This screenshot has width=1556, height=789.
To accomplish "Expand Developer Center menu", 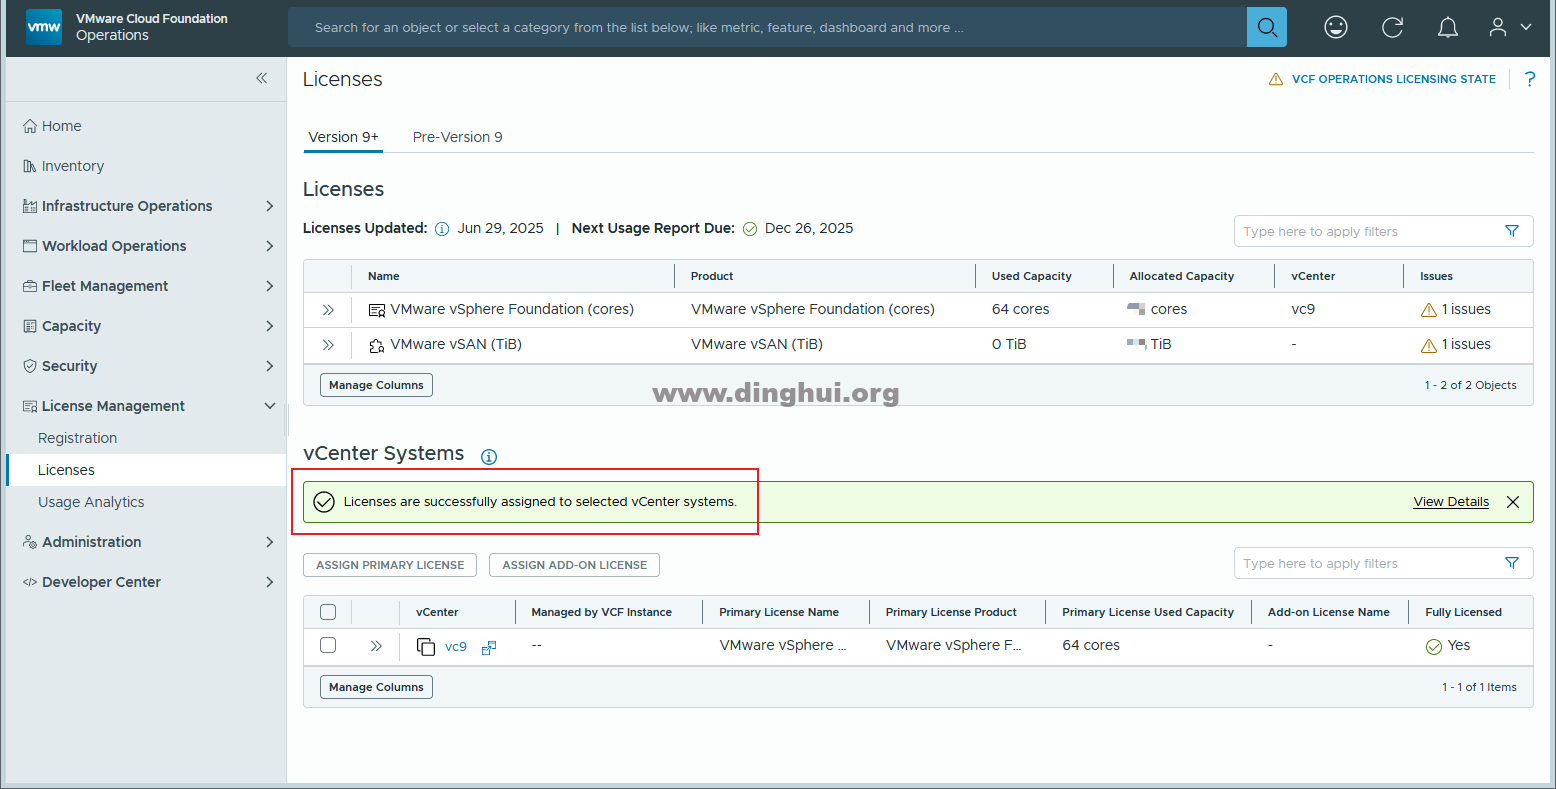I will pyautogui.click(x=269, y=582).
